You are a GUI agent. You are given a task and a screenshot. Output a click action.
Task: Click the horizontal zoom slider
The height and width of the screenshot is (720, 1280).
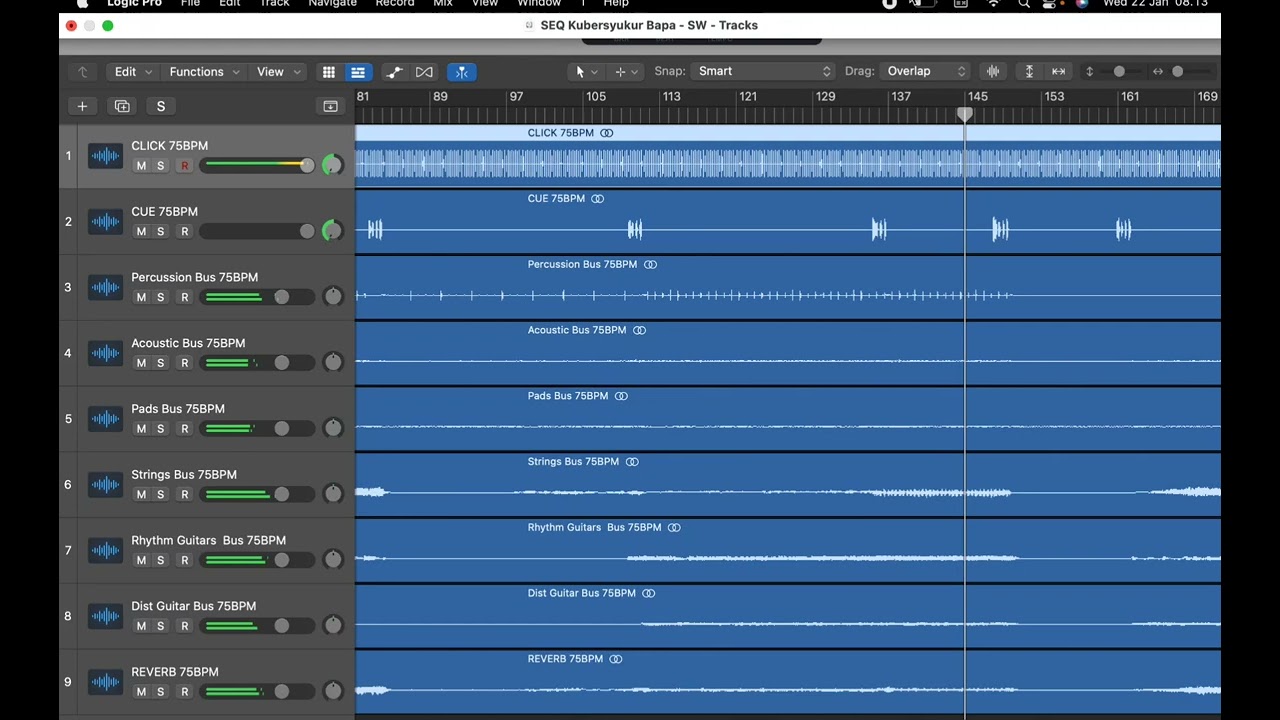[1178, 71]
